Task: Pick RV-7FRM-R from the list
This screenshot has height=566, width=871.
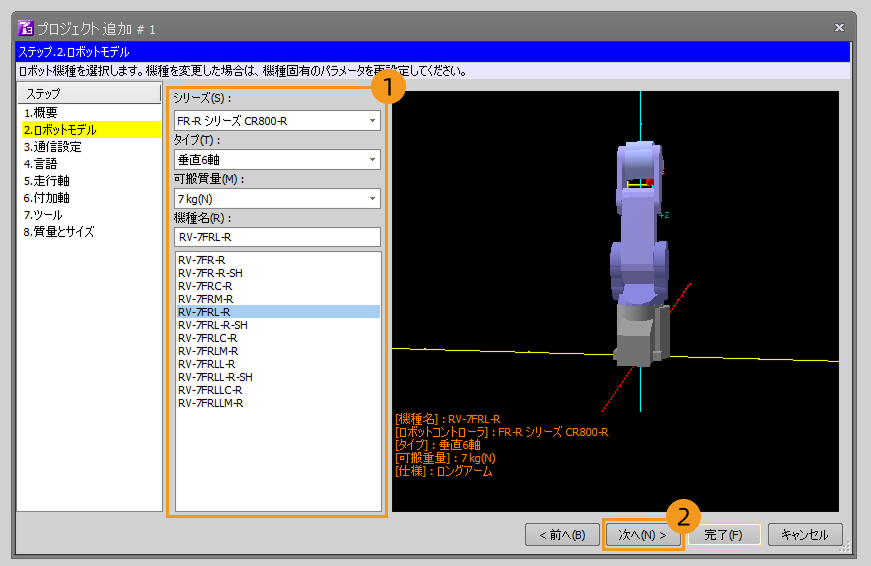Action: tap(204, 299)
